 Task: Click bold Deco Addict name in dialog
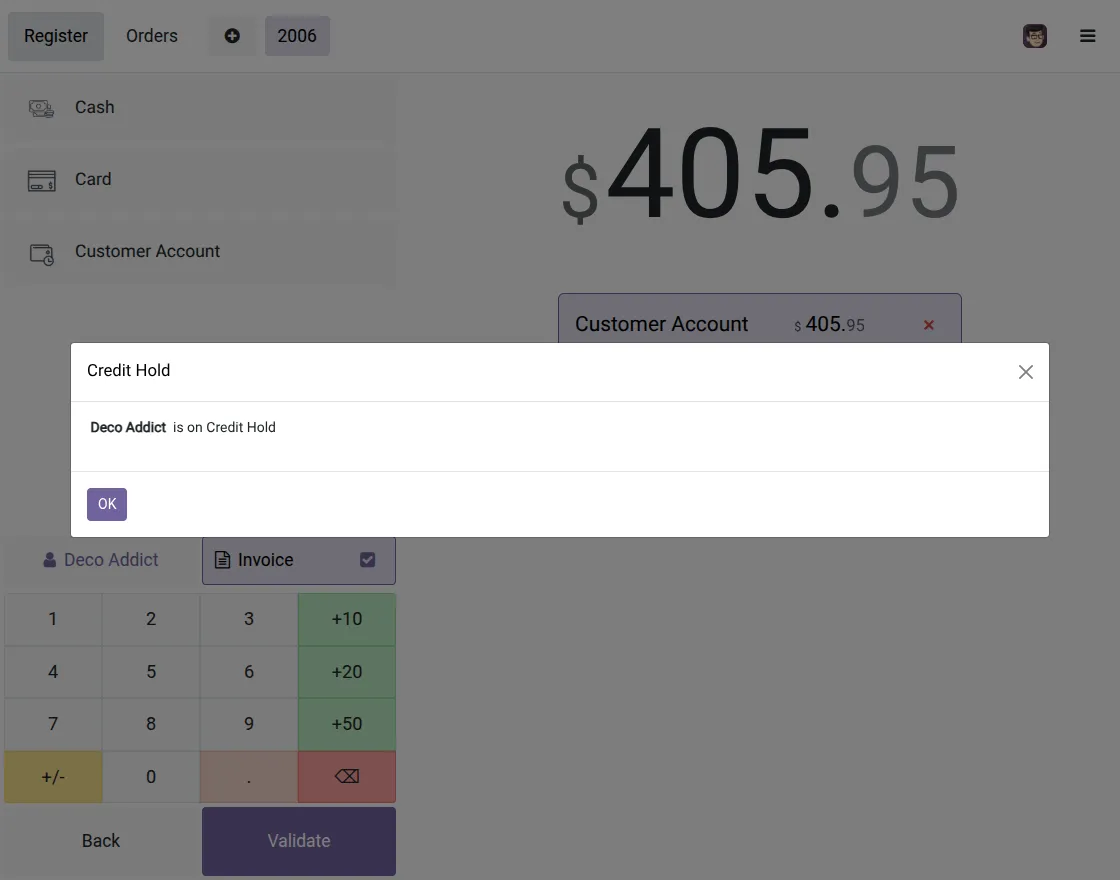coord(128,427)
